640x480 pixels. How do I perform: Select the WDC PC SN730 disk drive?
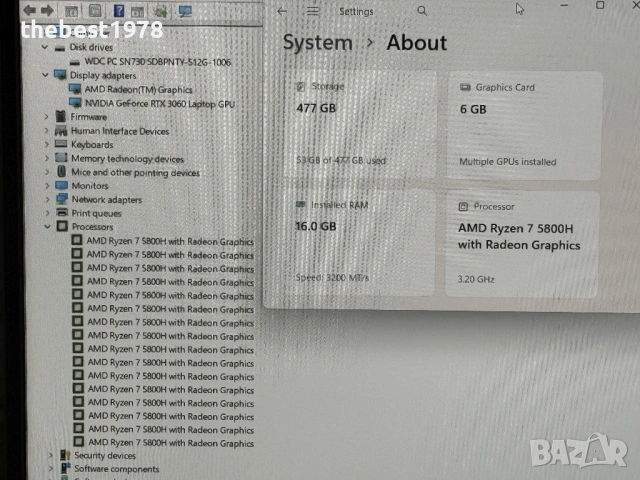point(158,62)
